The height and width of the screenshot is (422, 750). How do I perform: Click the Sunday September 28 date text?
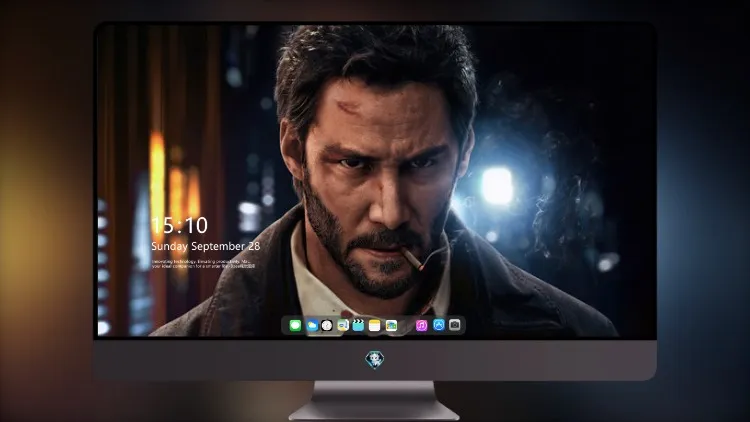206,246
